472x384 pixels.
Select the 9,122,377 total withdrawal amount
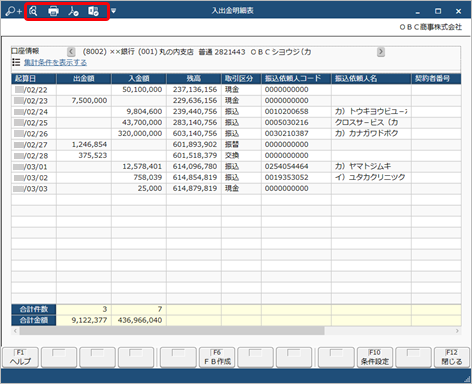click(84, 320)
